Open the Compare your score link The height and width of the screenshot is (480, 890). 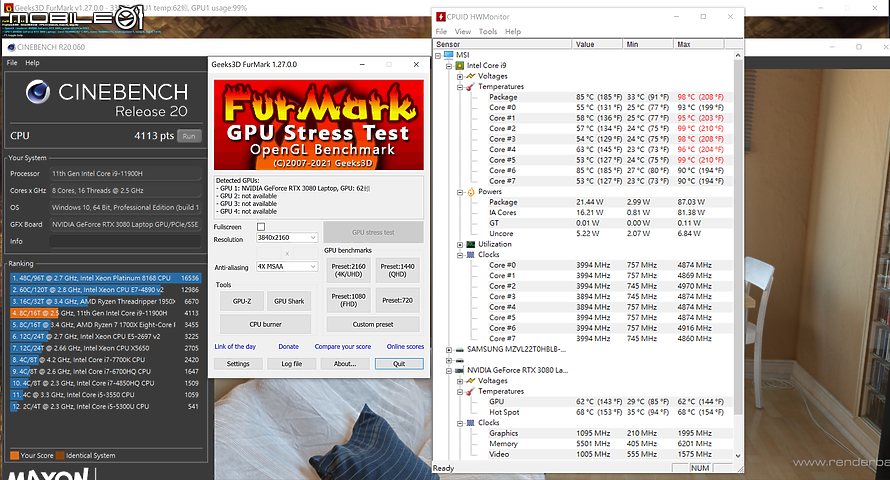pyautogui.click(x=343, y=347)
